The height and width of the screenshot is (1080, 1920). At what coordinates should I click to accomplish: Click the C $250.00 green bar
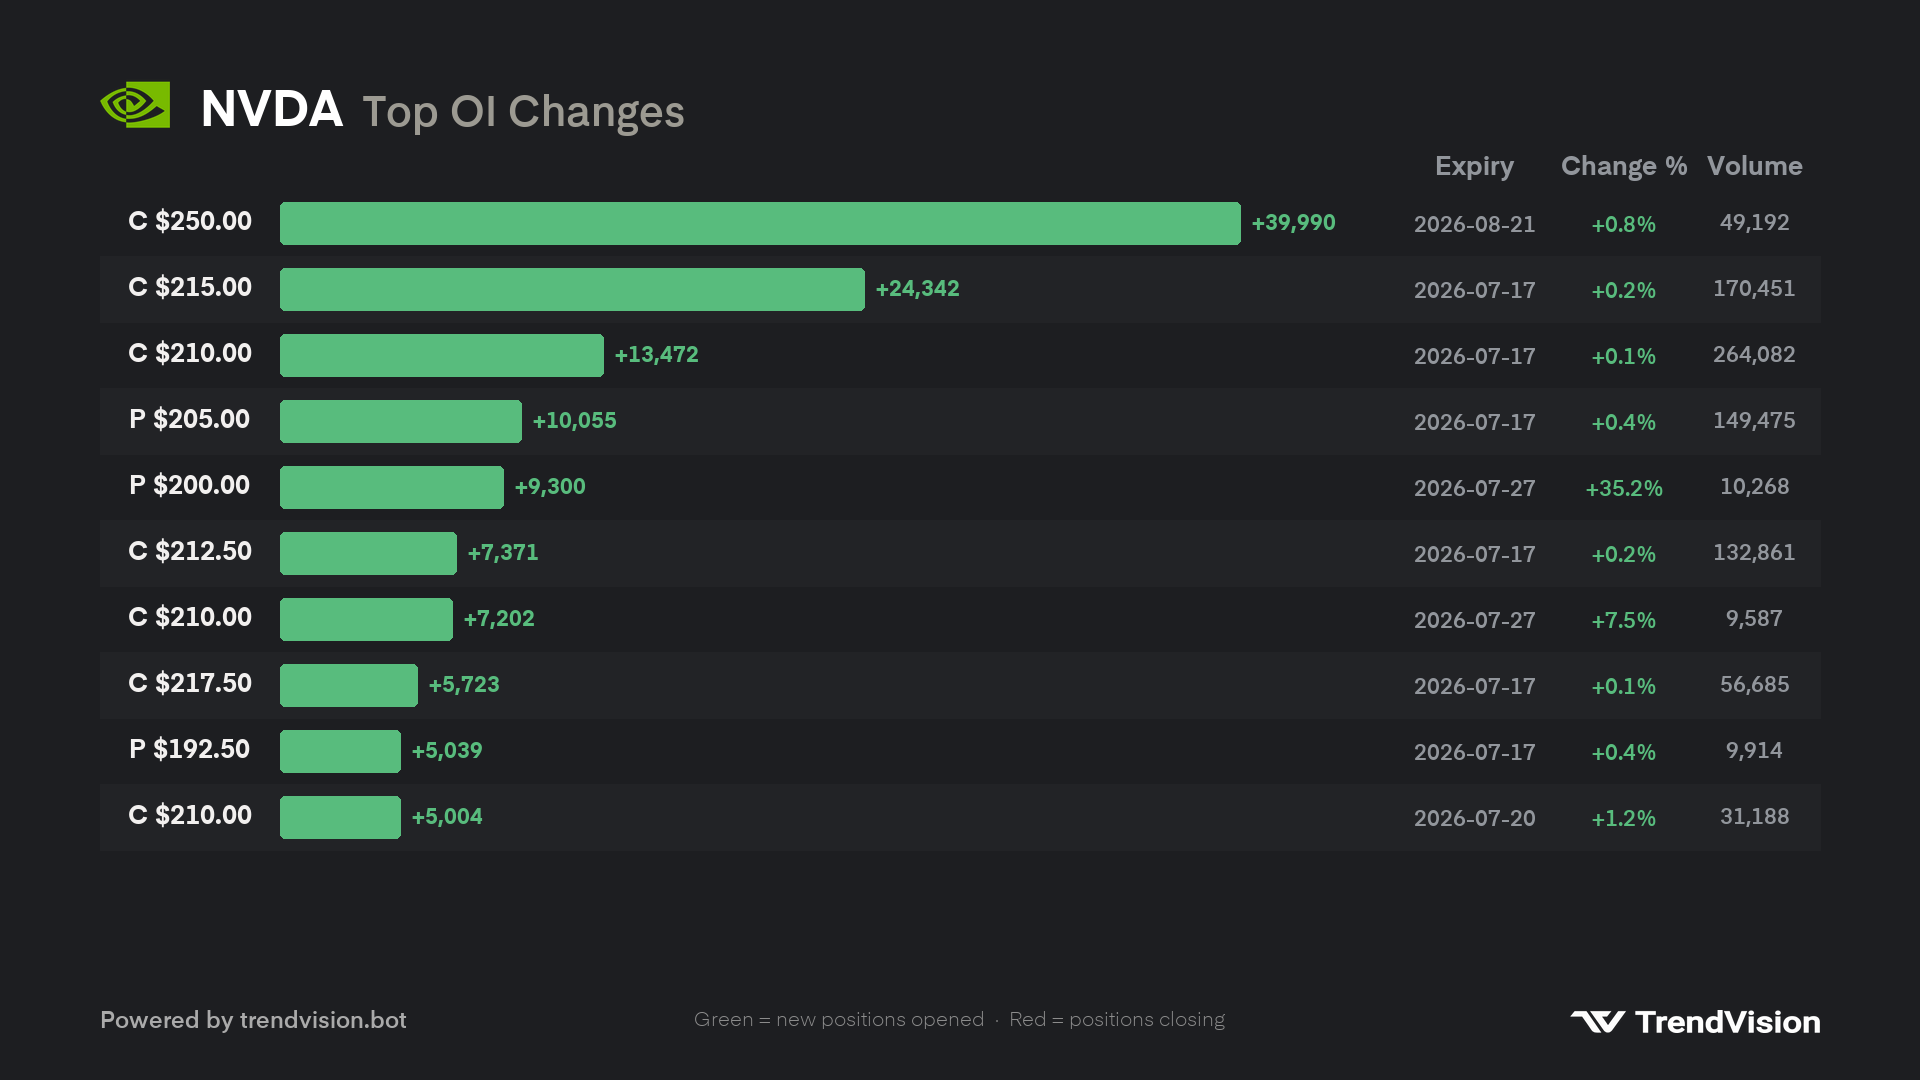click(760, 223)
